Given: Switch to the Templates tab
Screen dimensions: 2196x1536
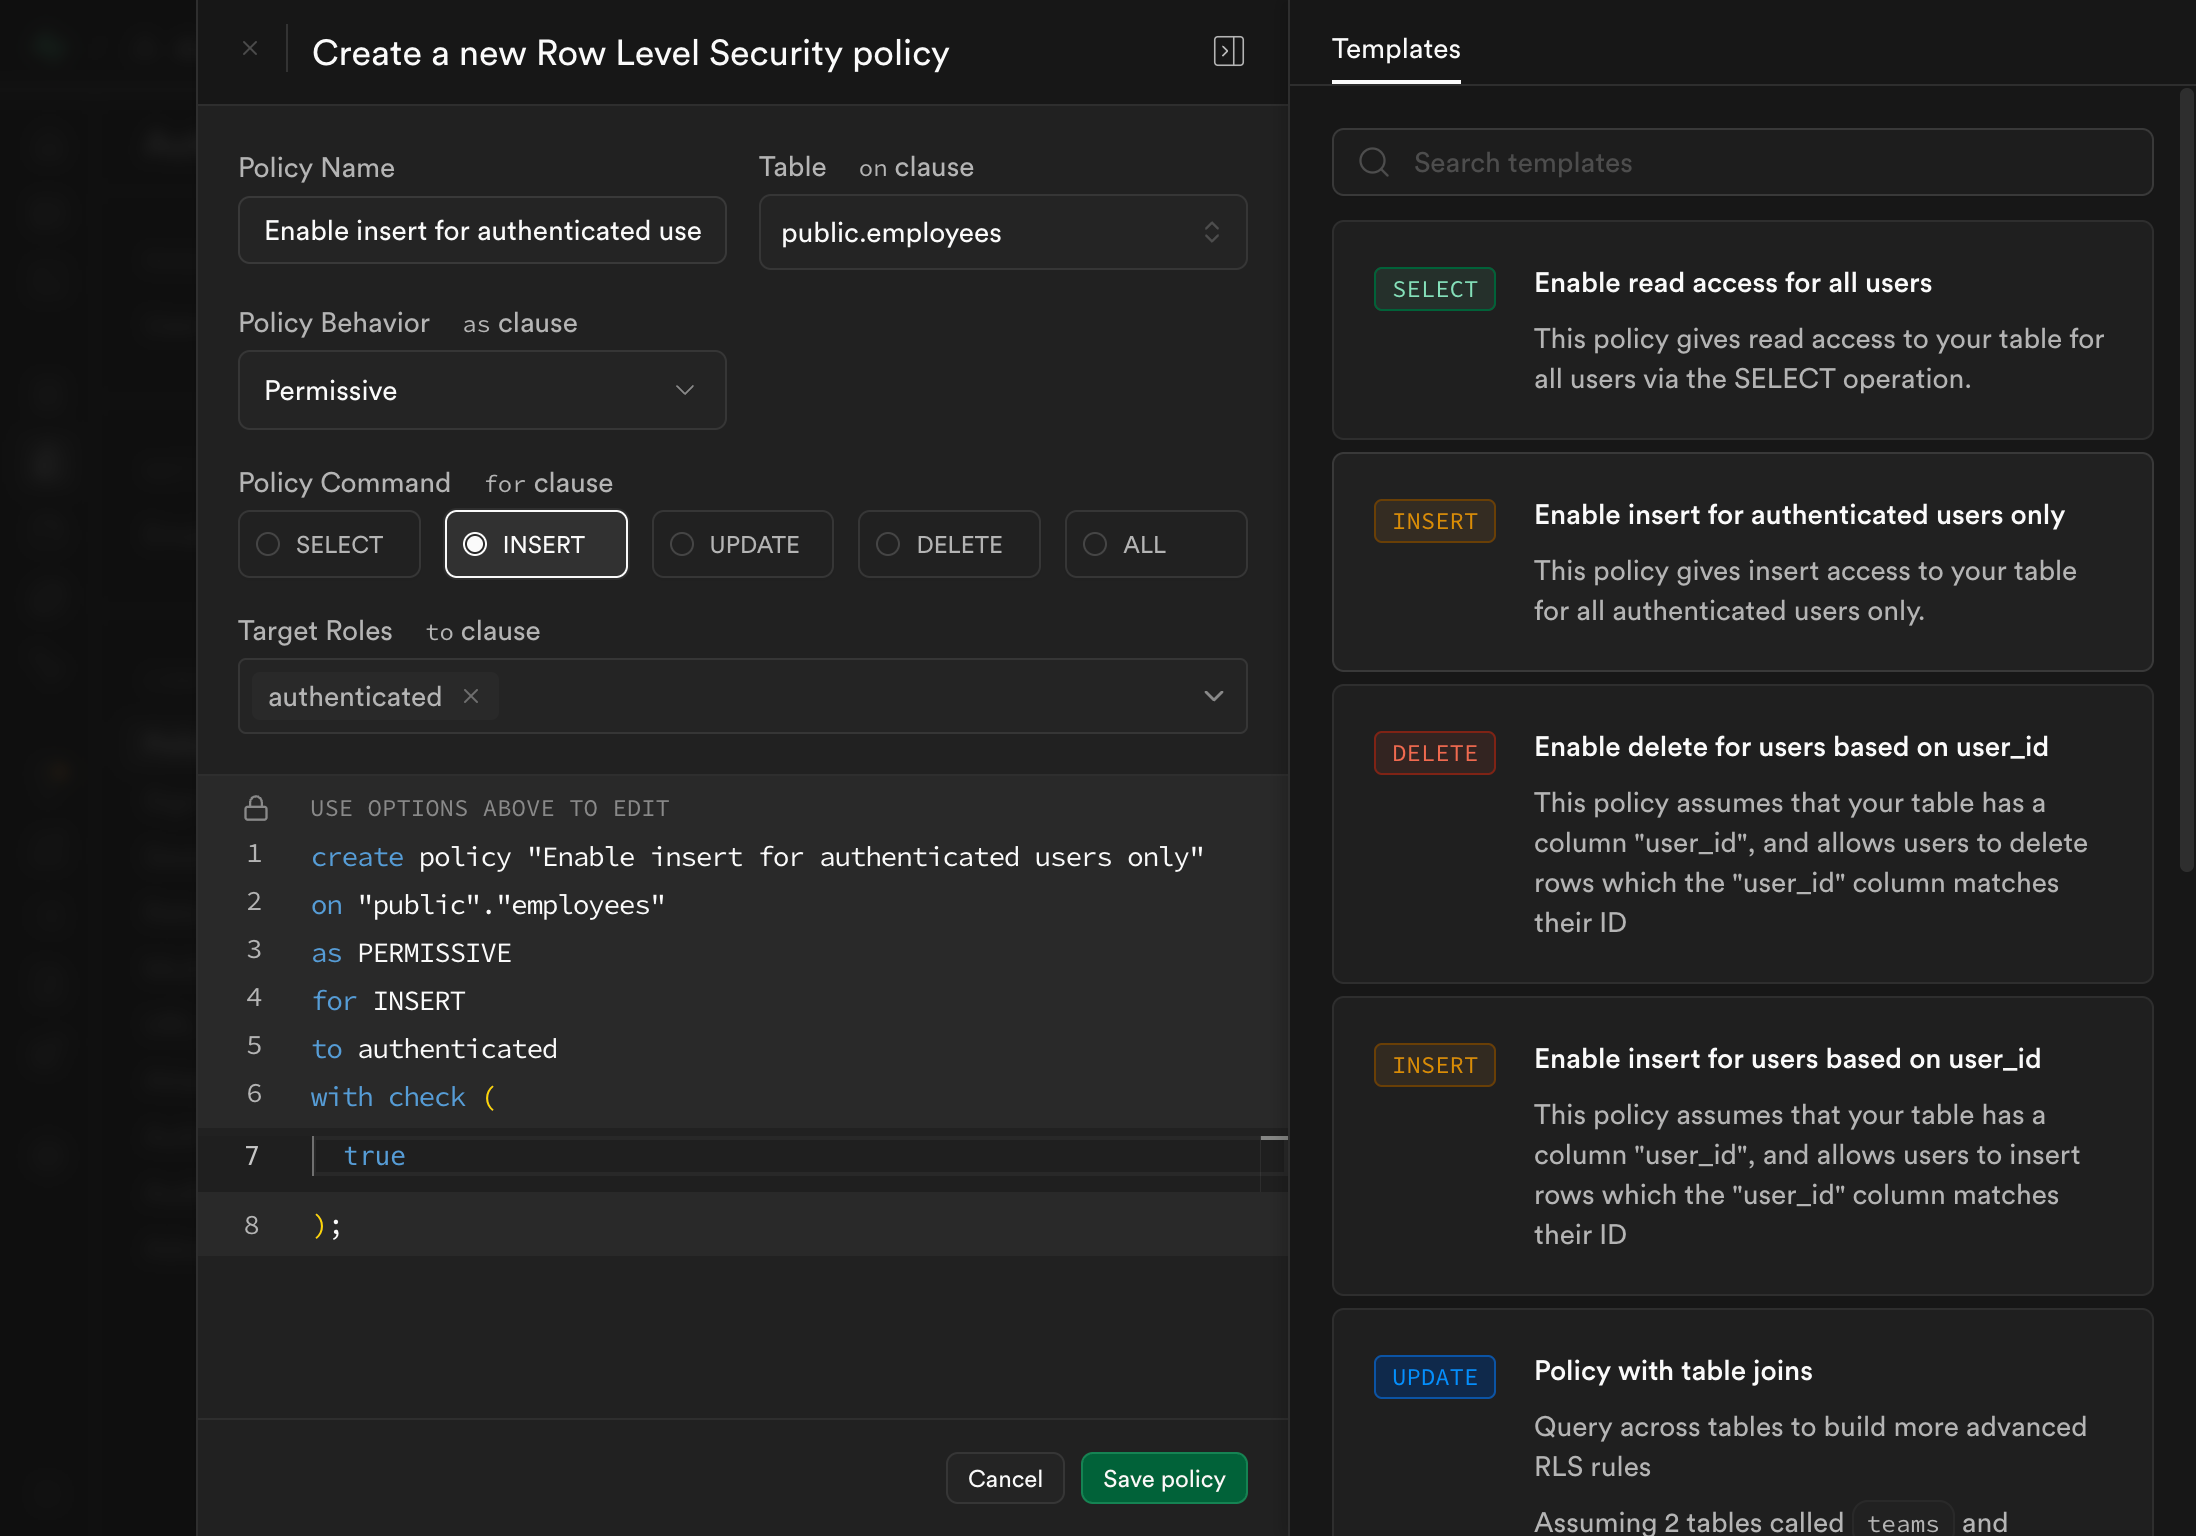Looking at the screenshot, I should 1396,49.
